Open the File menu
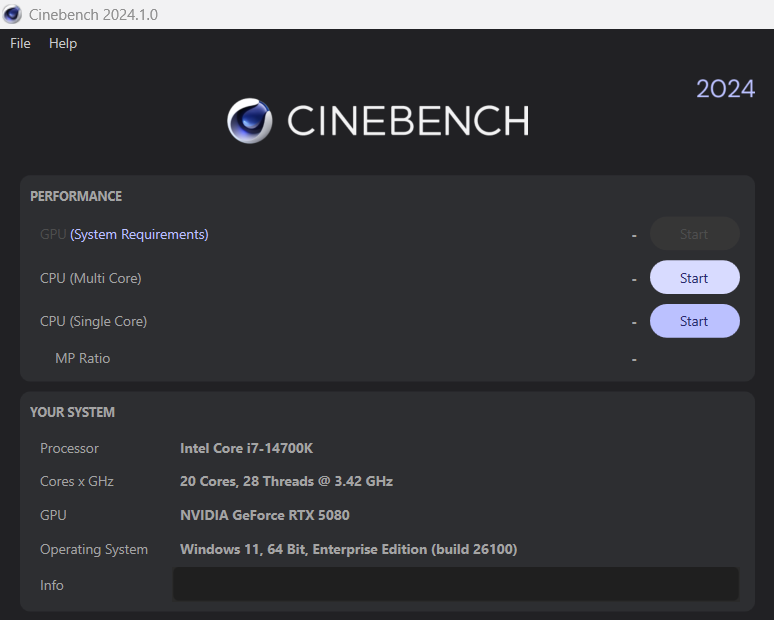This screenshot has height=620, width=774. (x=20, y=43)
